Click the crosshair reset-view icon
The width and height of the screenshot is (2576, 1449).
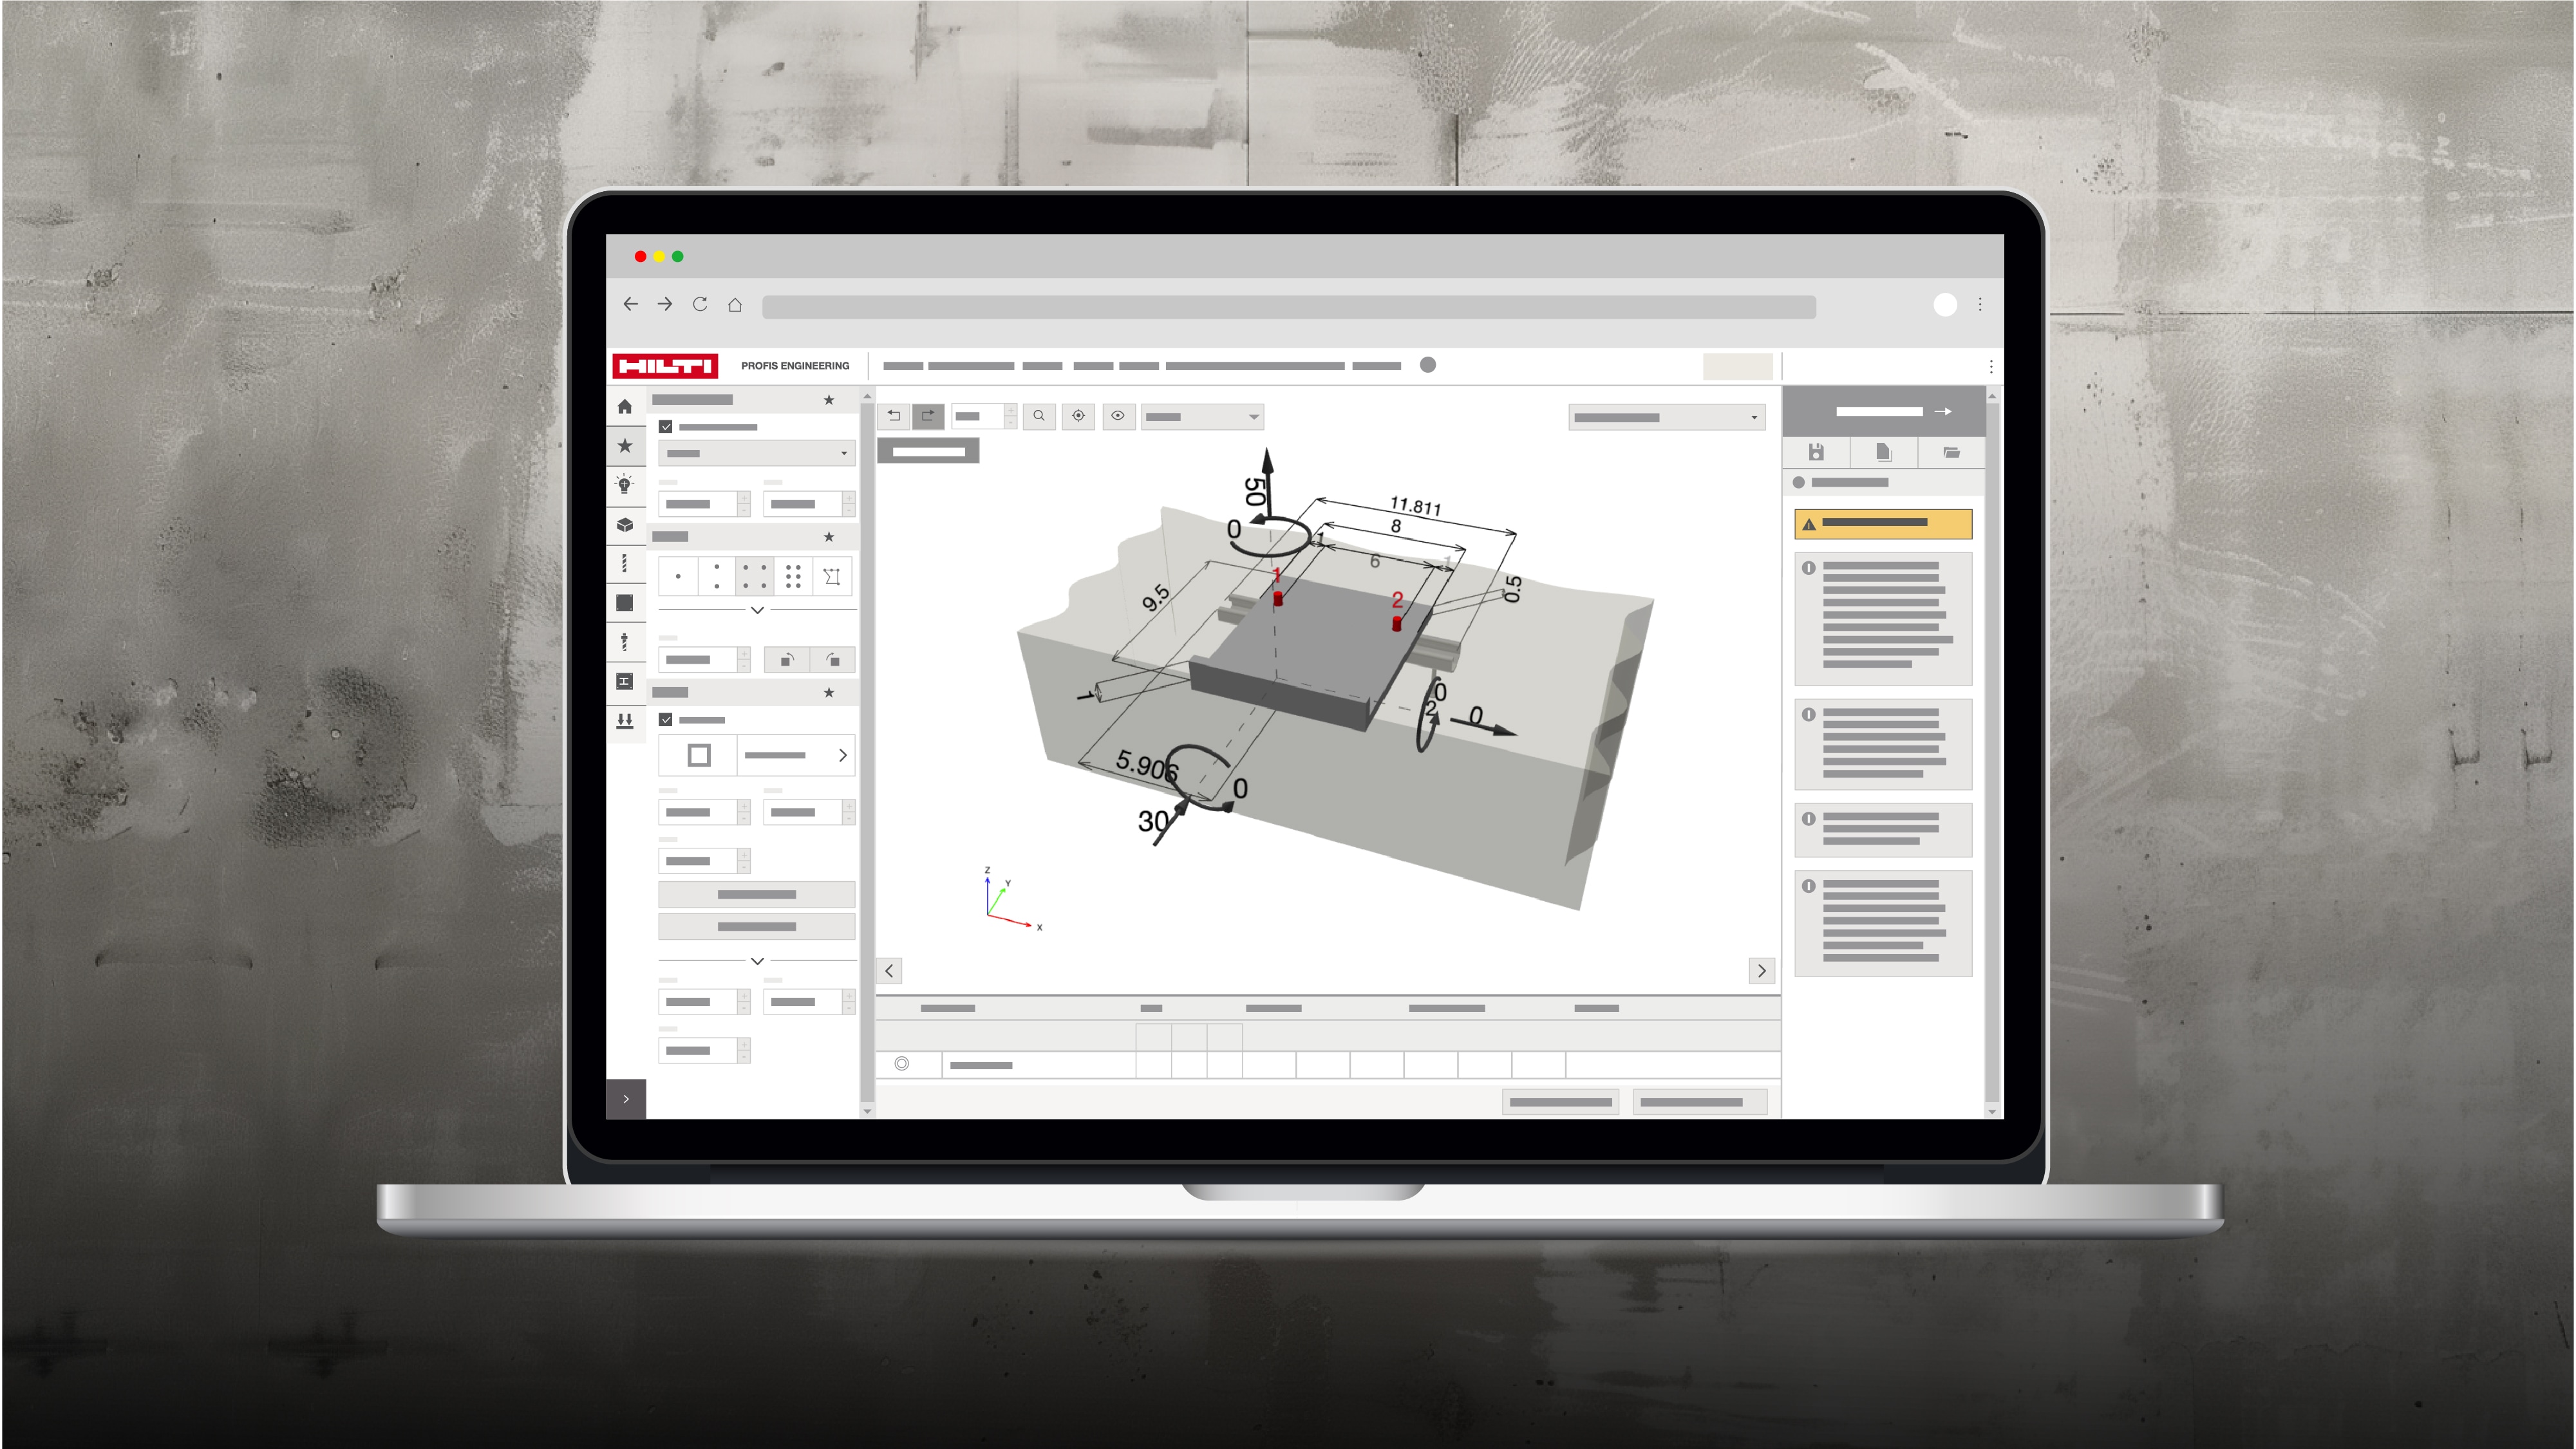[1079, 416]
